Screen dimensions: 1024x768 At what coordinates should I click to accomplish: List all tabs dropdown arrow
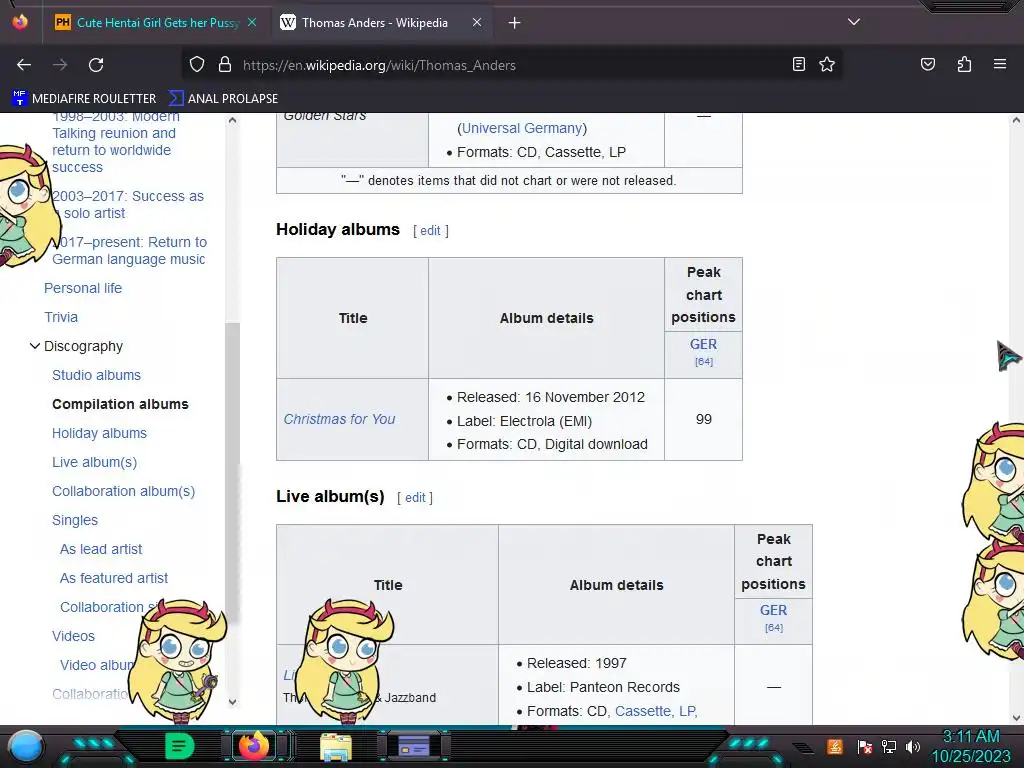pos(854,22)
